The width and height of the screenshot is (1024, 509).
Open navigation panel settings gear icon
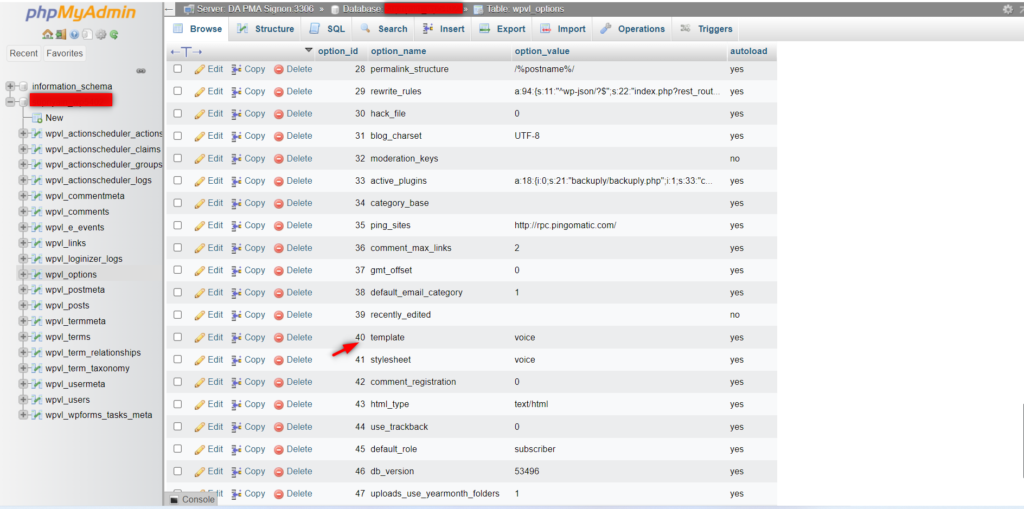tap(100, 34)
